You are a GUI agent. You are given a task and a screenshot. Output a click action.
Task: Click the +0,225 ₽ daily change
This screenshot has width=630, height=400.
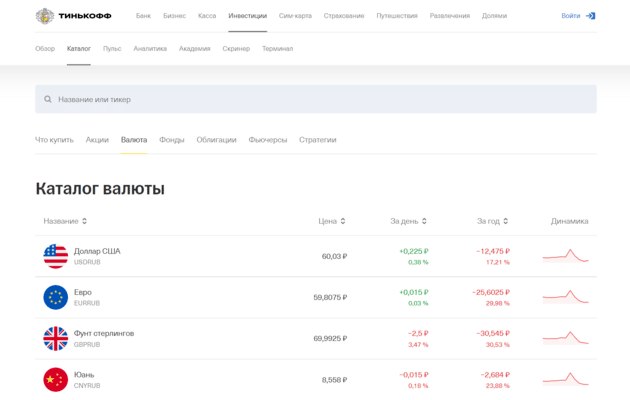point(414,251)
